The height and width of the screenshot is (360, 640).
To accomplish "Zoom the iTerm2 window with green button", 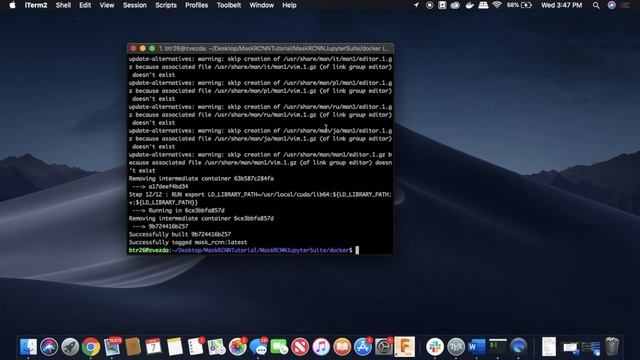I will pyautogui.click(x=152, y=48).
